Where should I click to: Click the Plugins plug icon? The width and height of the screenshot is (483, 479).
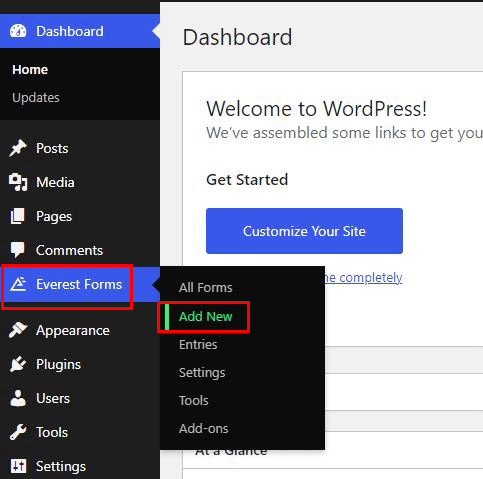click(18, 364)
